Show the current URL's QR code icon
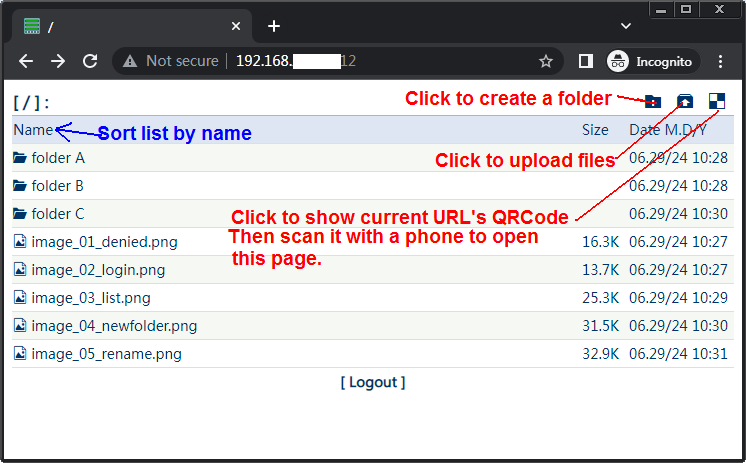The height and width of the screenshot is (463, 746). point(717,100)
